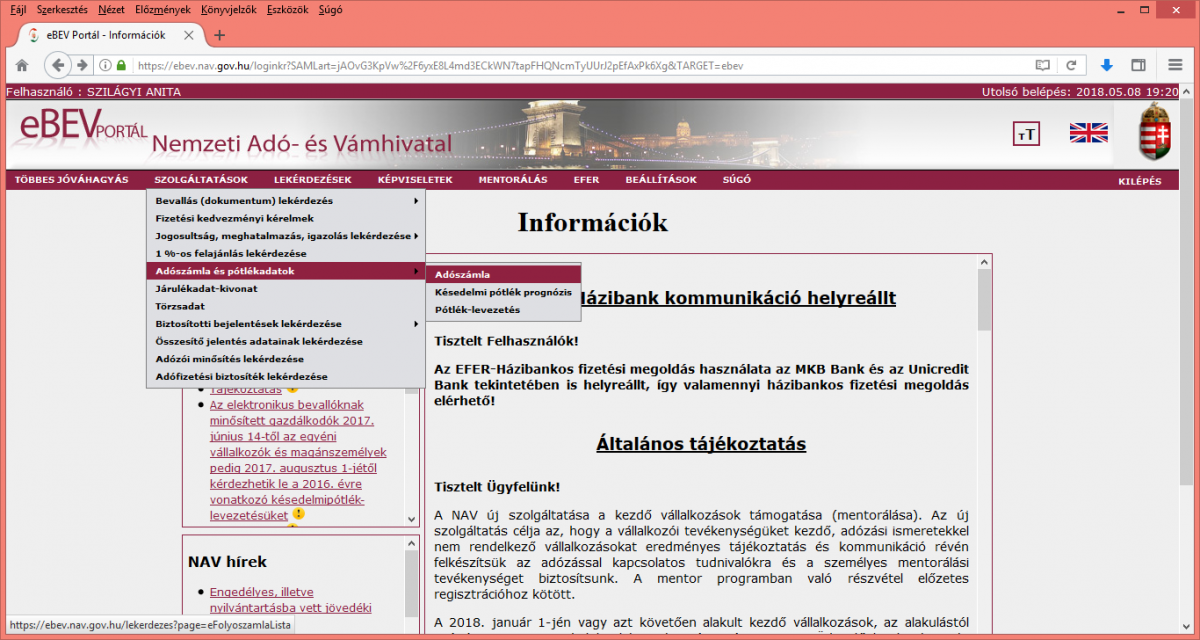Open the LEKÉRDEZÉSEK menu
Viewport: 1200px width, 640px height.
312,180
